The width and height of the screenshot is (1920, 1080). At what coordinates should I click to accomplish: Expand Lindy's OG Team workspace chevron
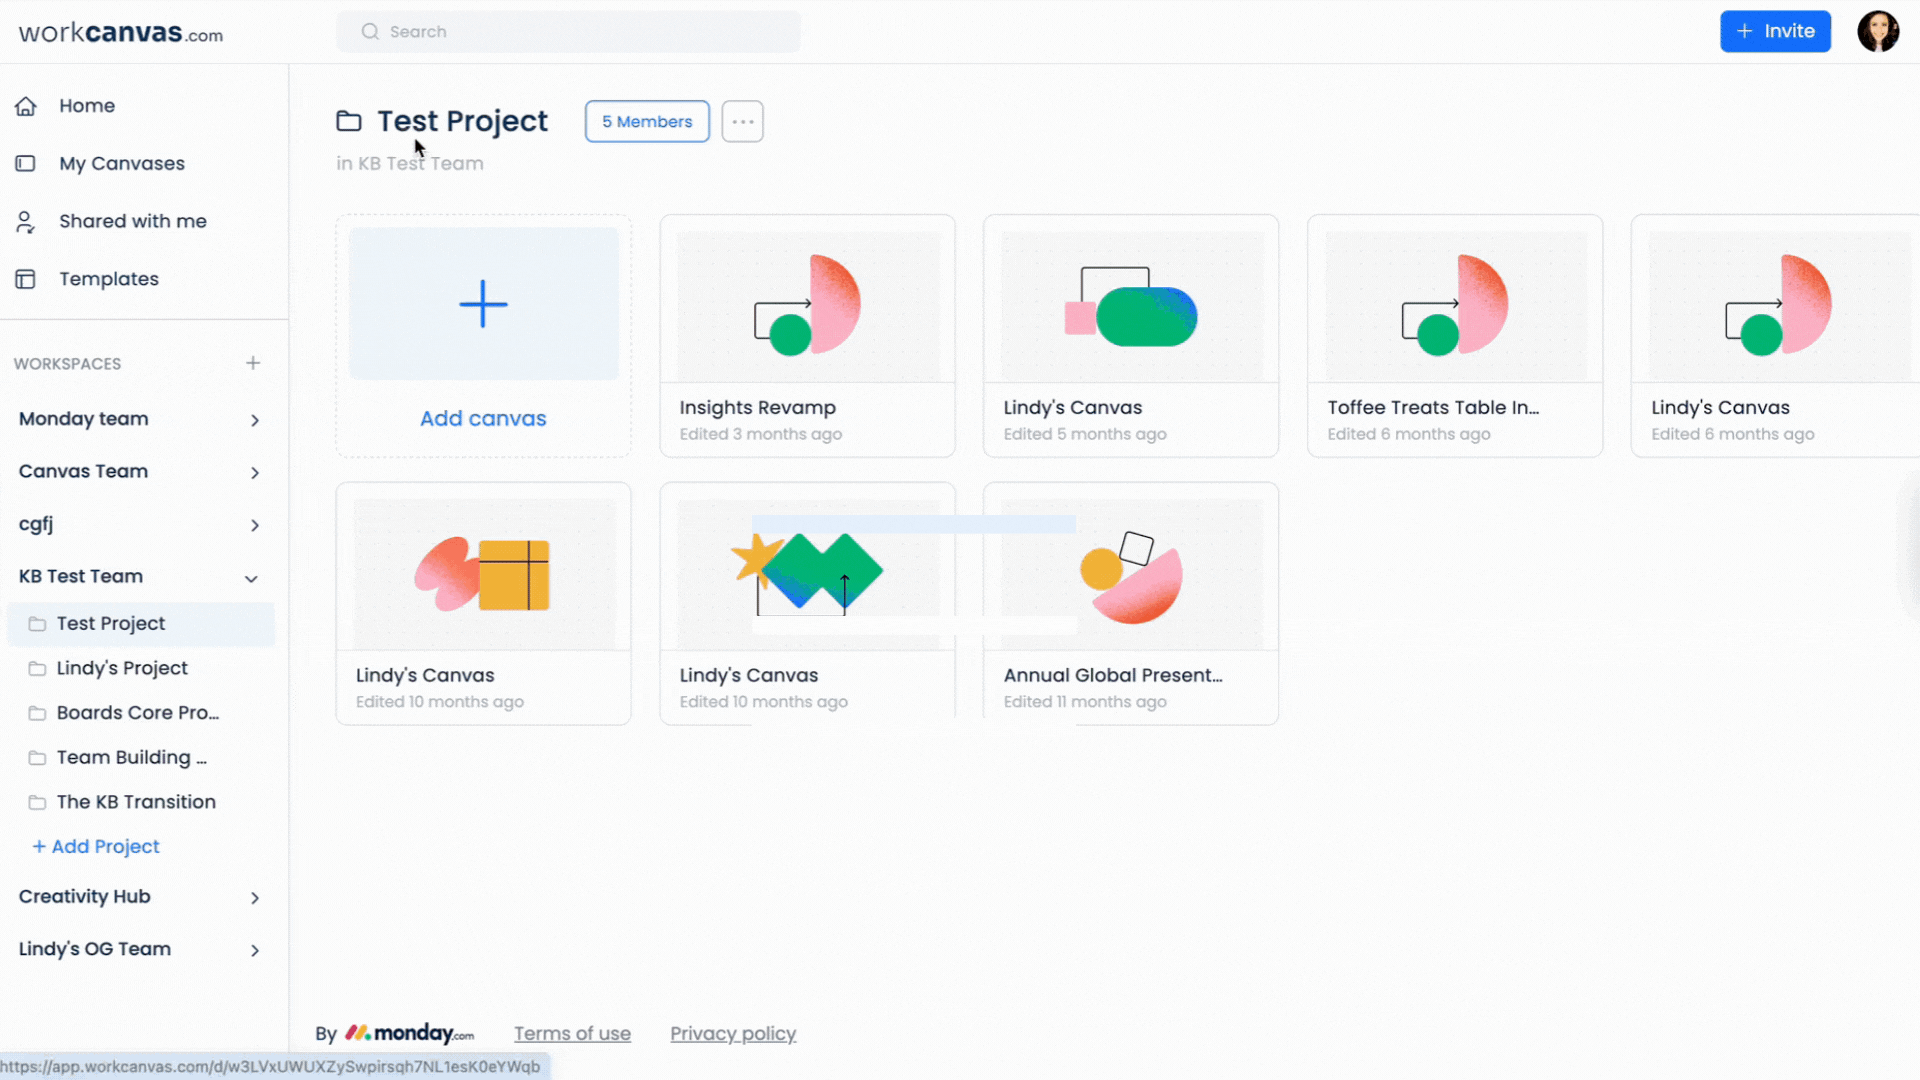point(255,951)
